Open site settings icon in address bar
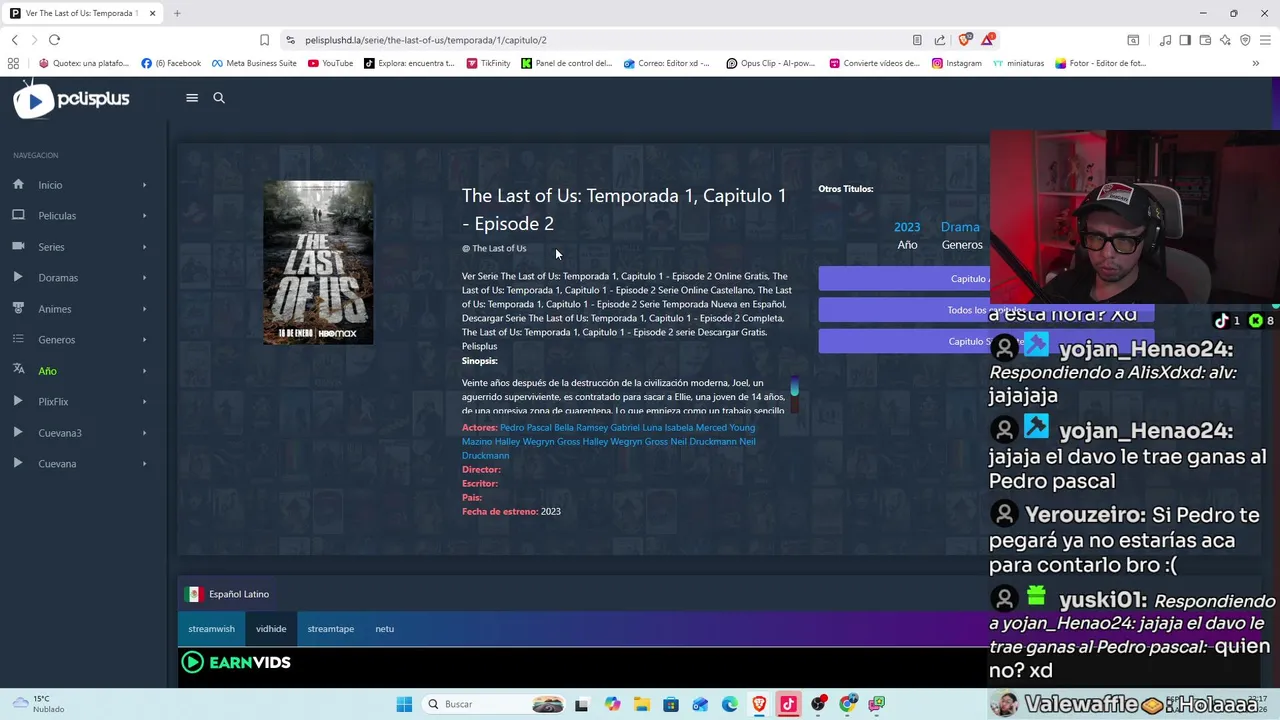1280x720 pixels. point(290,40)
